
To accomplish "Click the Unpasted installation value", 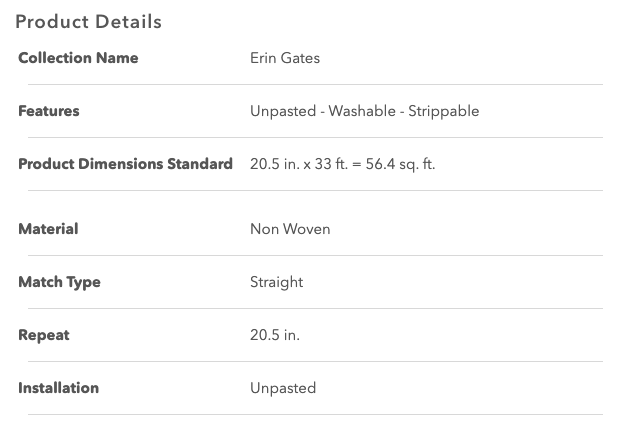I will [x=282, y=388].
